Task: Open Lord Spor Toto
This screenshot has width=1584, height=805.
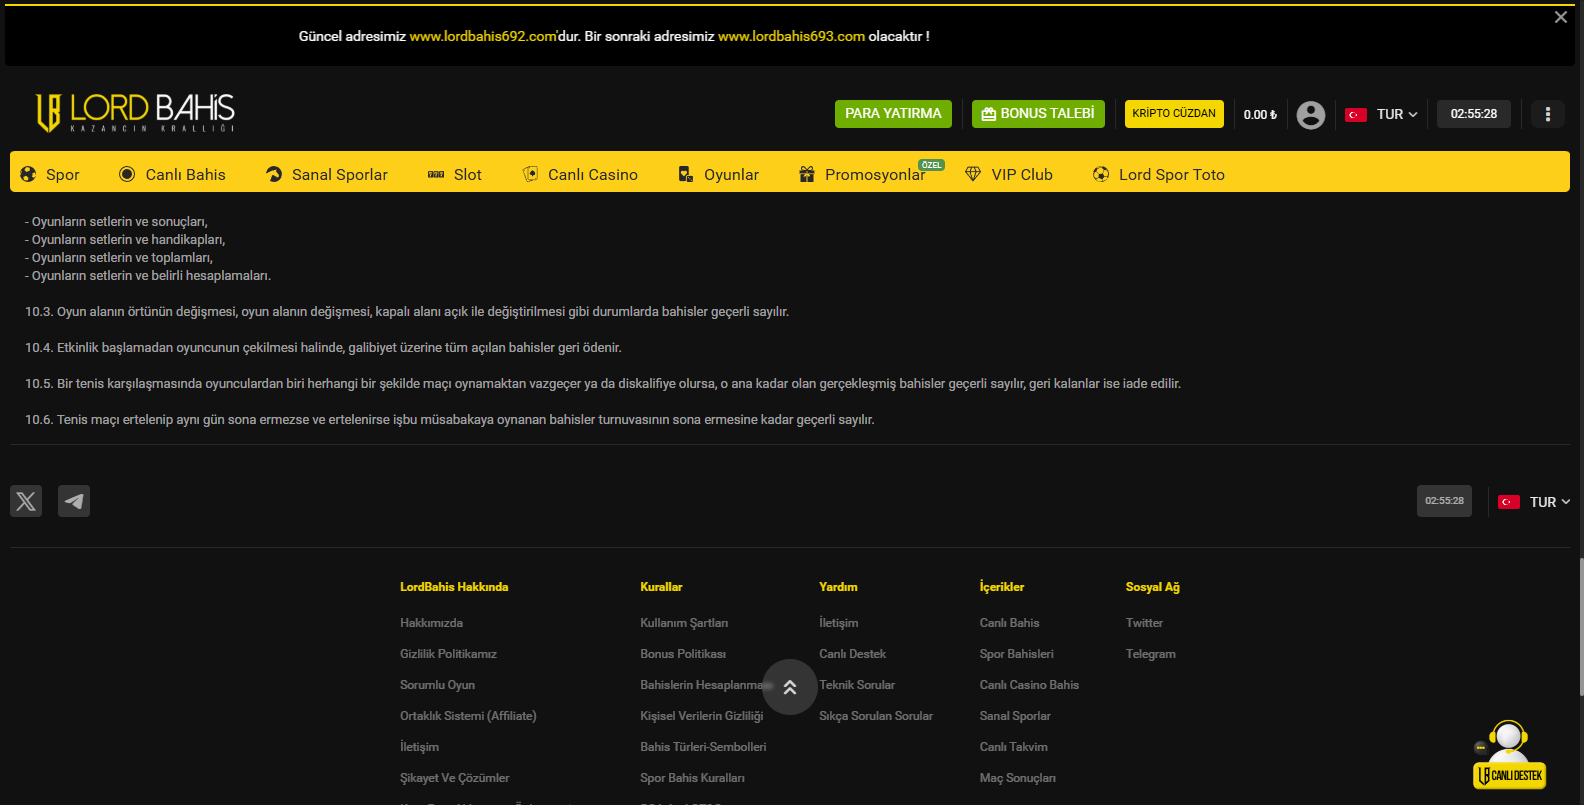Action: point(1158,174)
